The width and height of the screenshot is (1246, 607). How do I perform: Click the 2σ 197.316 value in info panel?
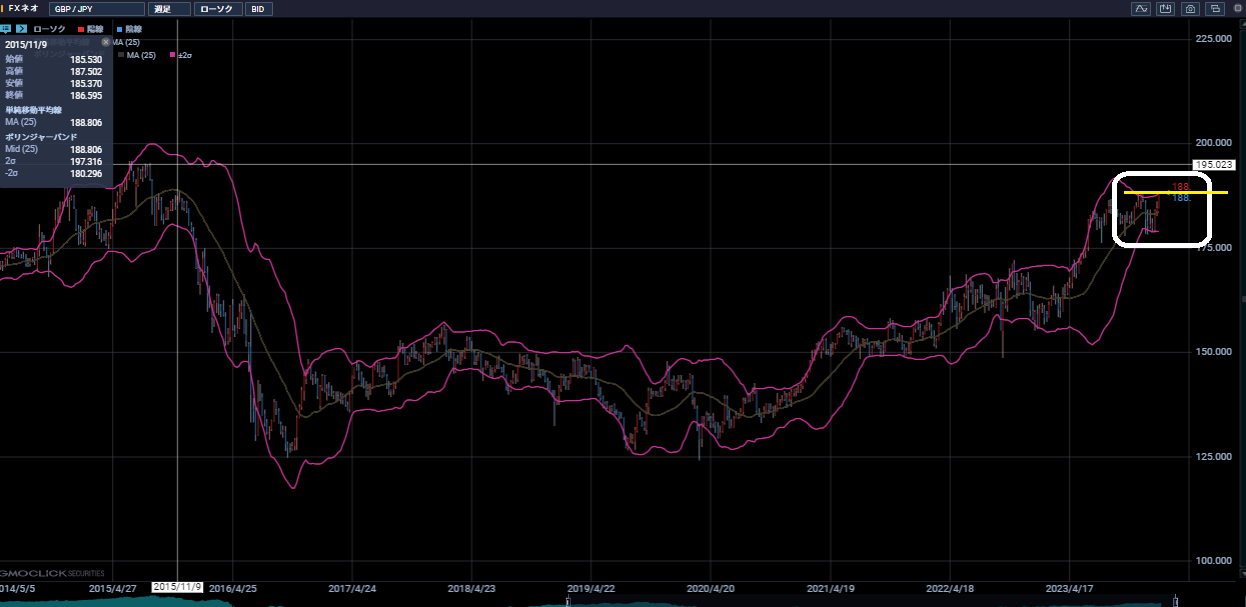coord(87,161)
